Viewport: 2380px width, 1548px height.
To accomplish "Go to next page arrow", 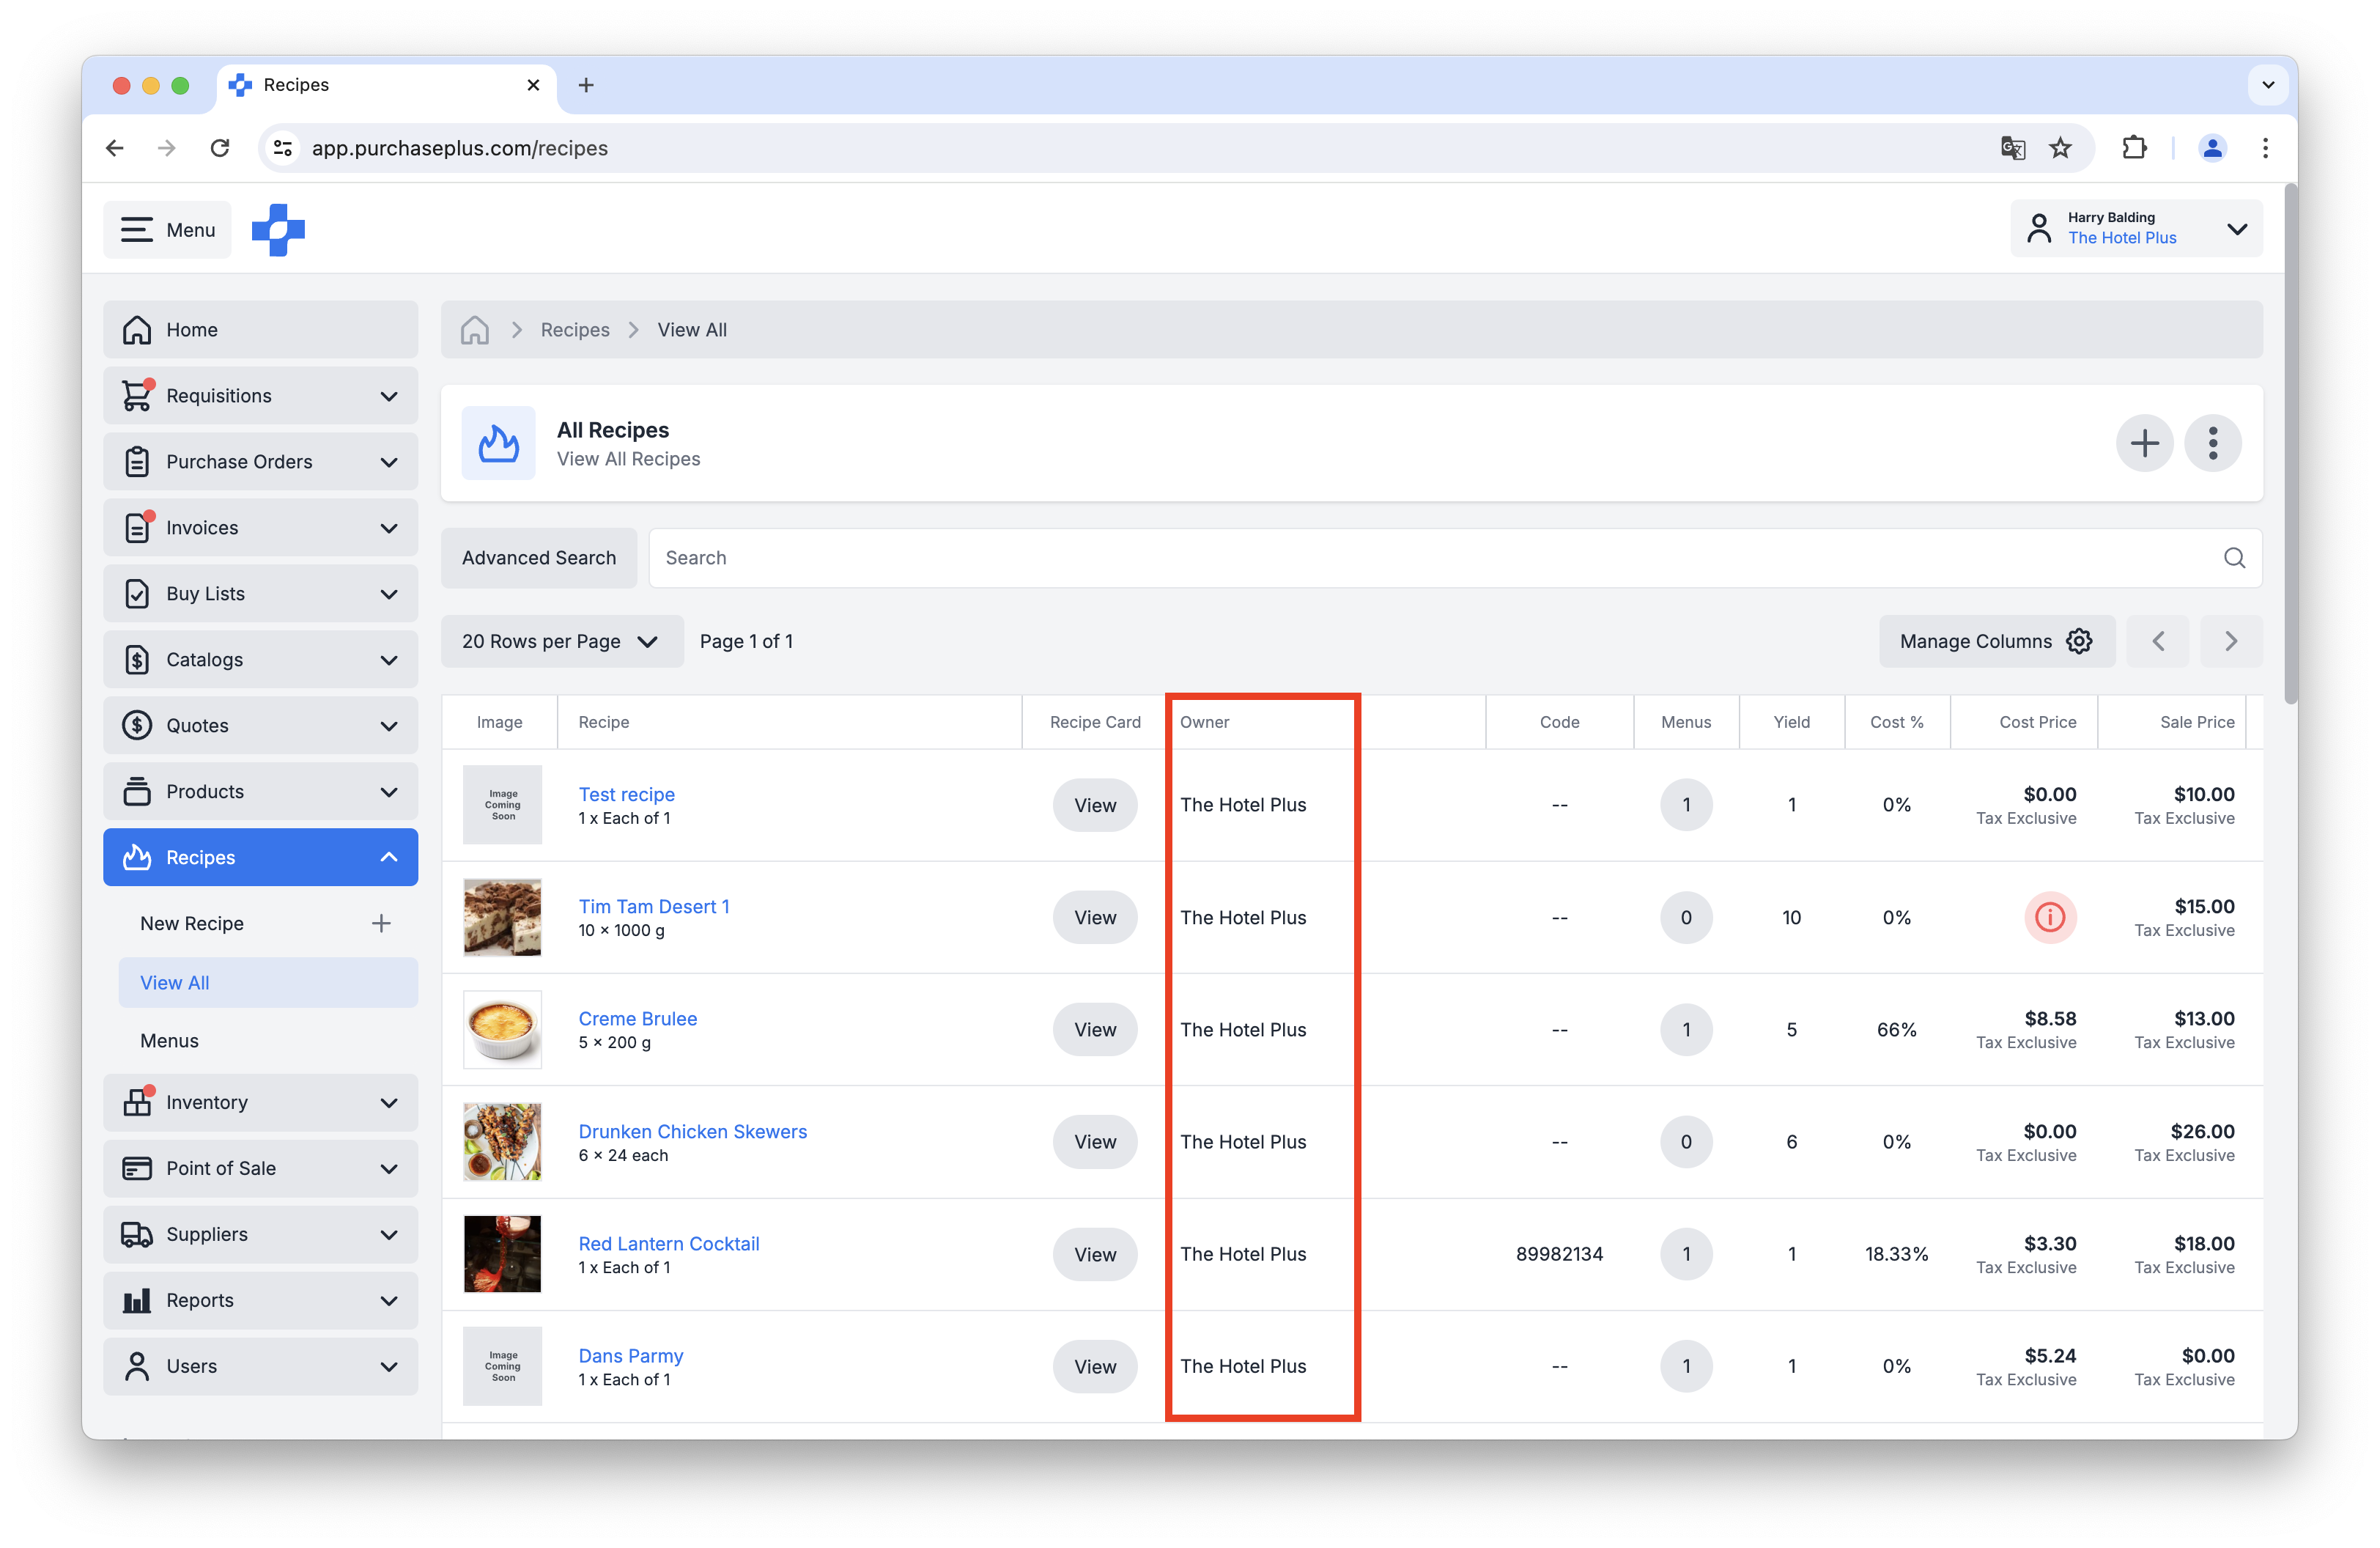I will click(x=2230, y=641).
